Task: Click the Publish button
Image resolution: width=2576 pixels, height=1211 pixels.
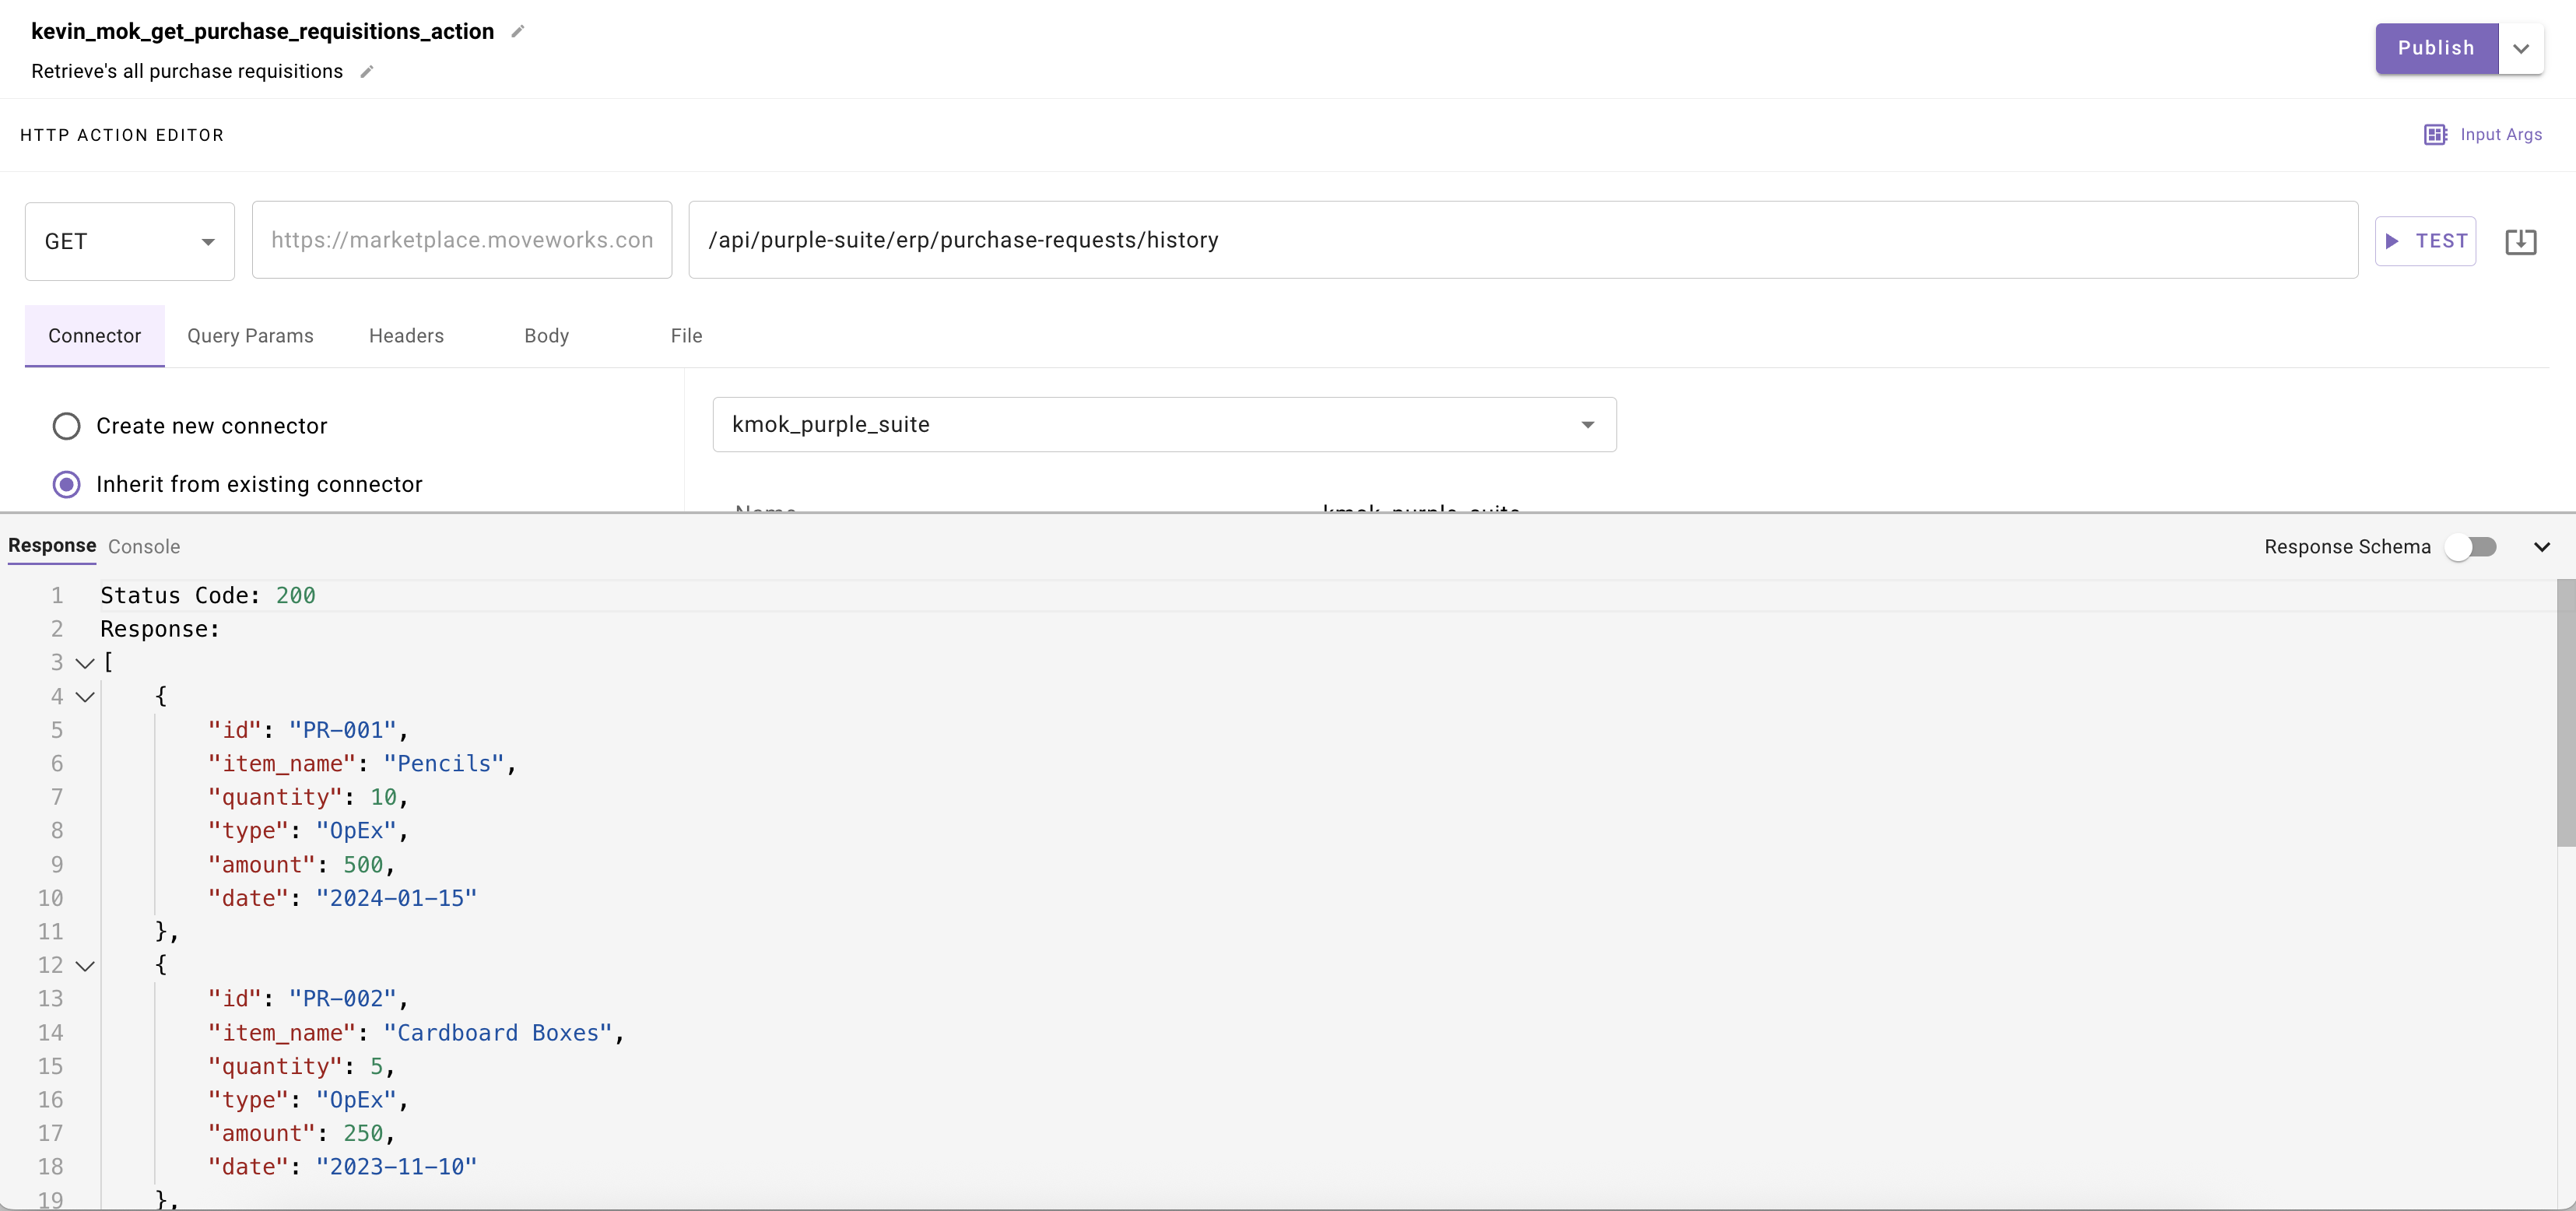Action: [2436, 48]
